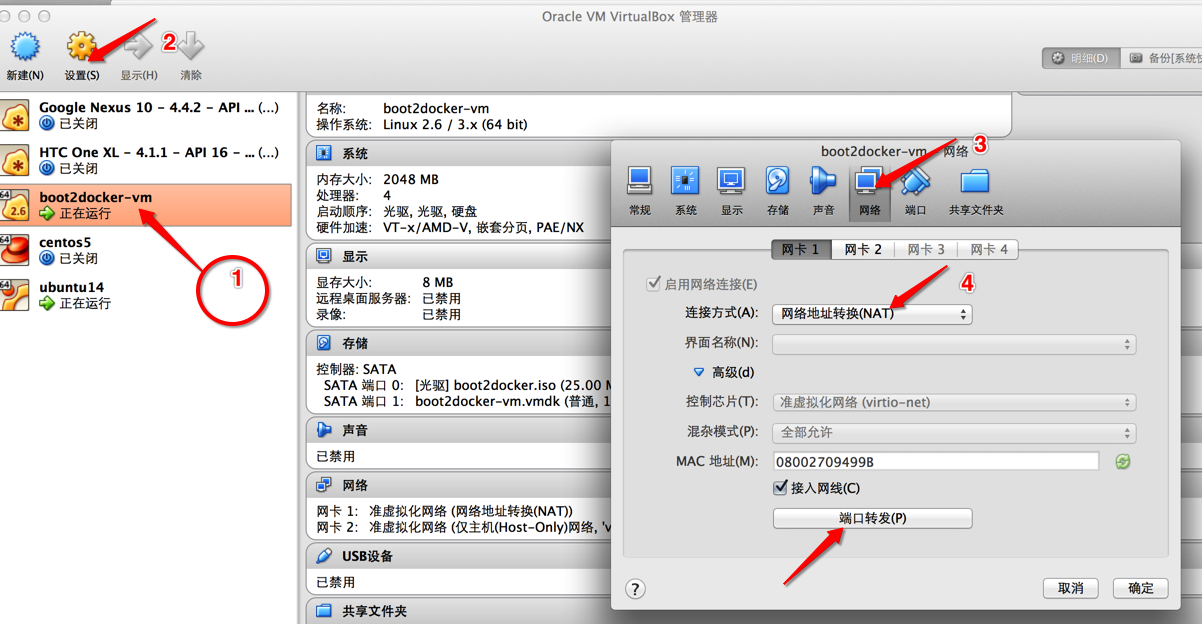Click 端口转发(P) port forwarding button
Viewport: 1202px width, 624px height.
872,518
